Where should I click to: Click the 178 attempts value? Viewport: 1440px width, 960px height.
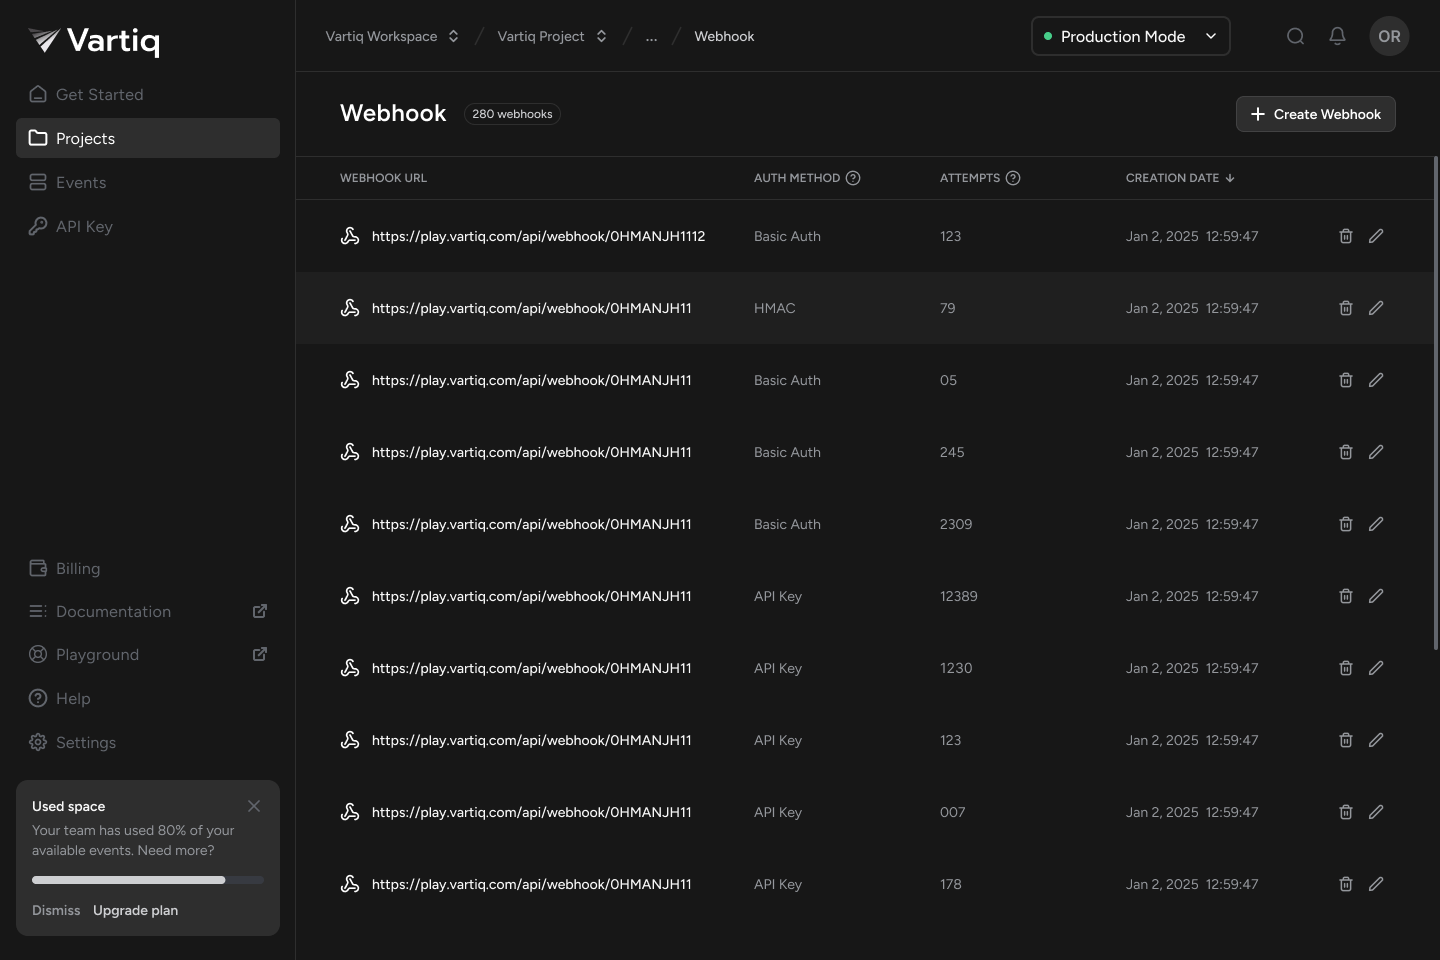951,884
